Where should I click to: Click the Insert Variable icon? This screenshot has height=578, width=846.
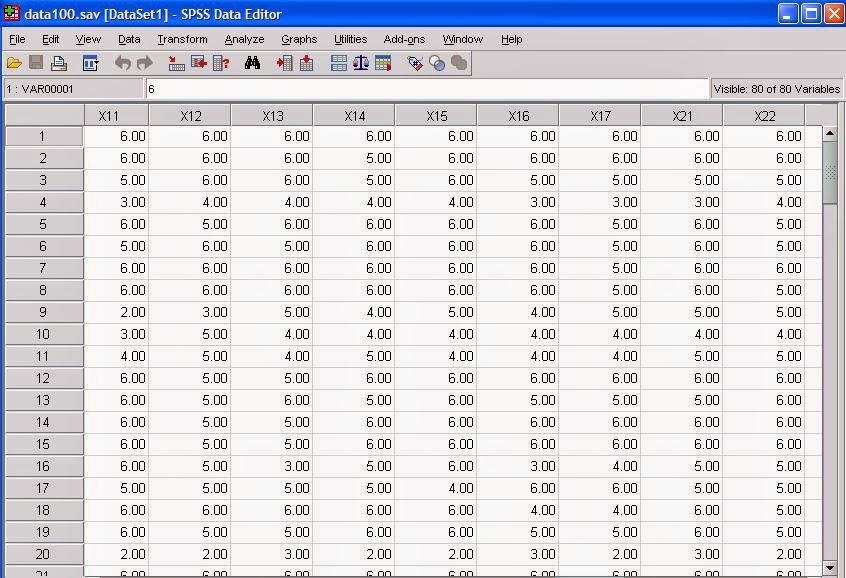click(306, 63)
